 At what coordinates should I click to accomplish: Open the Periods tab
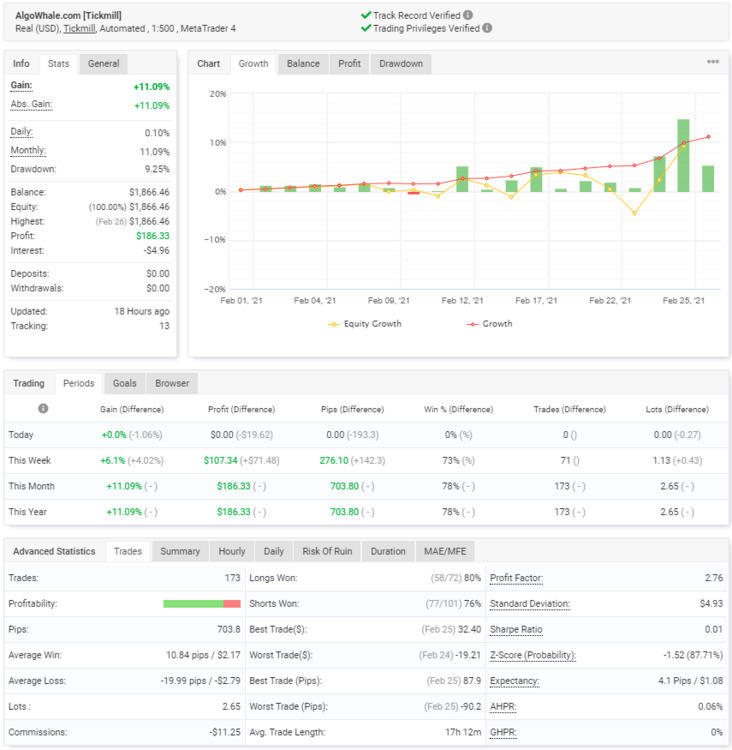pos(78,383)
